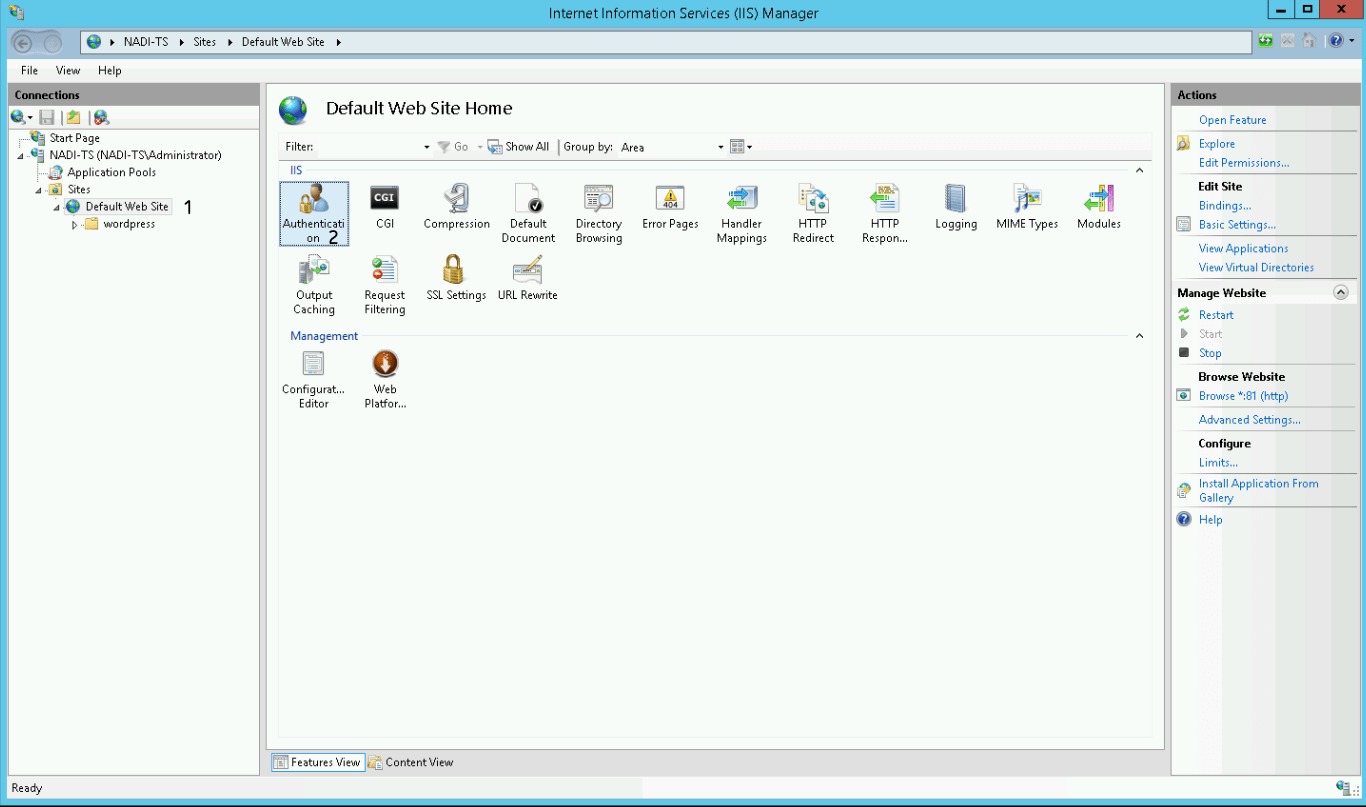Click Browse *:81 (http) link
The width and height of the screenshot is (1366, 807).
1244,396
